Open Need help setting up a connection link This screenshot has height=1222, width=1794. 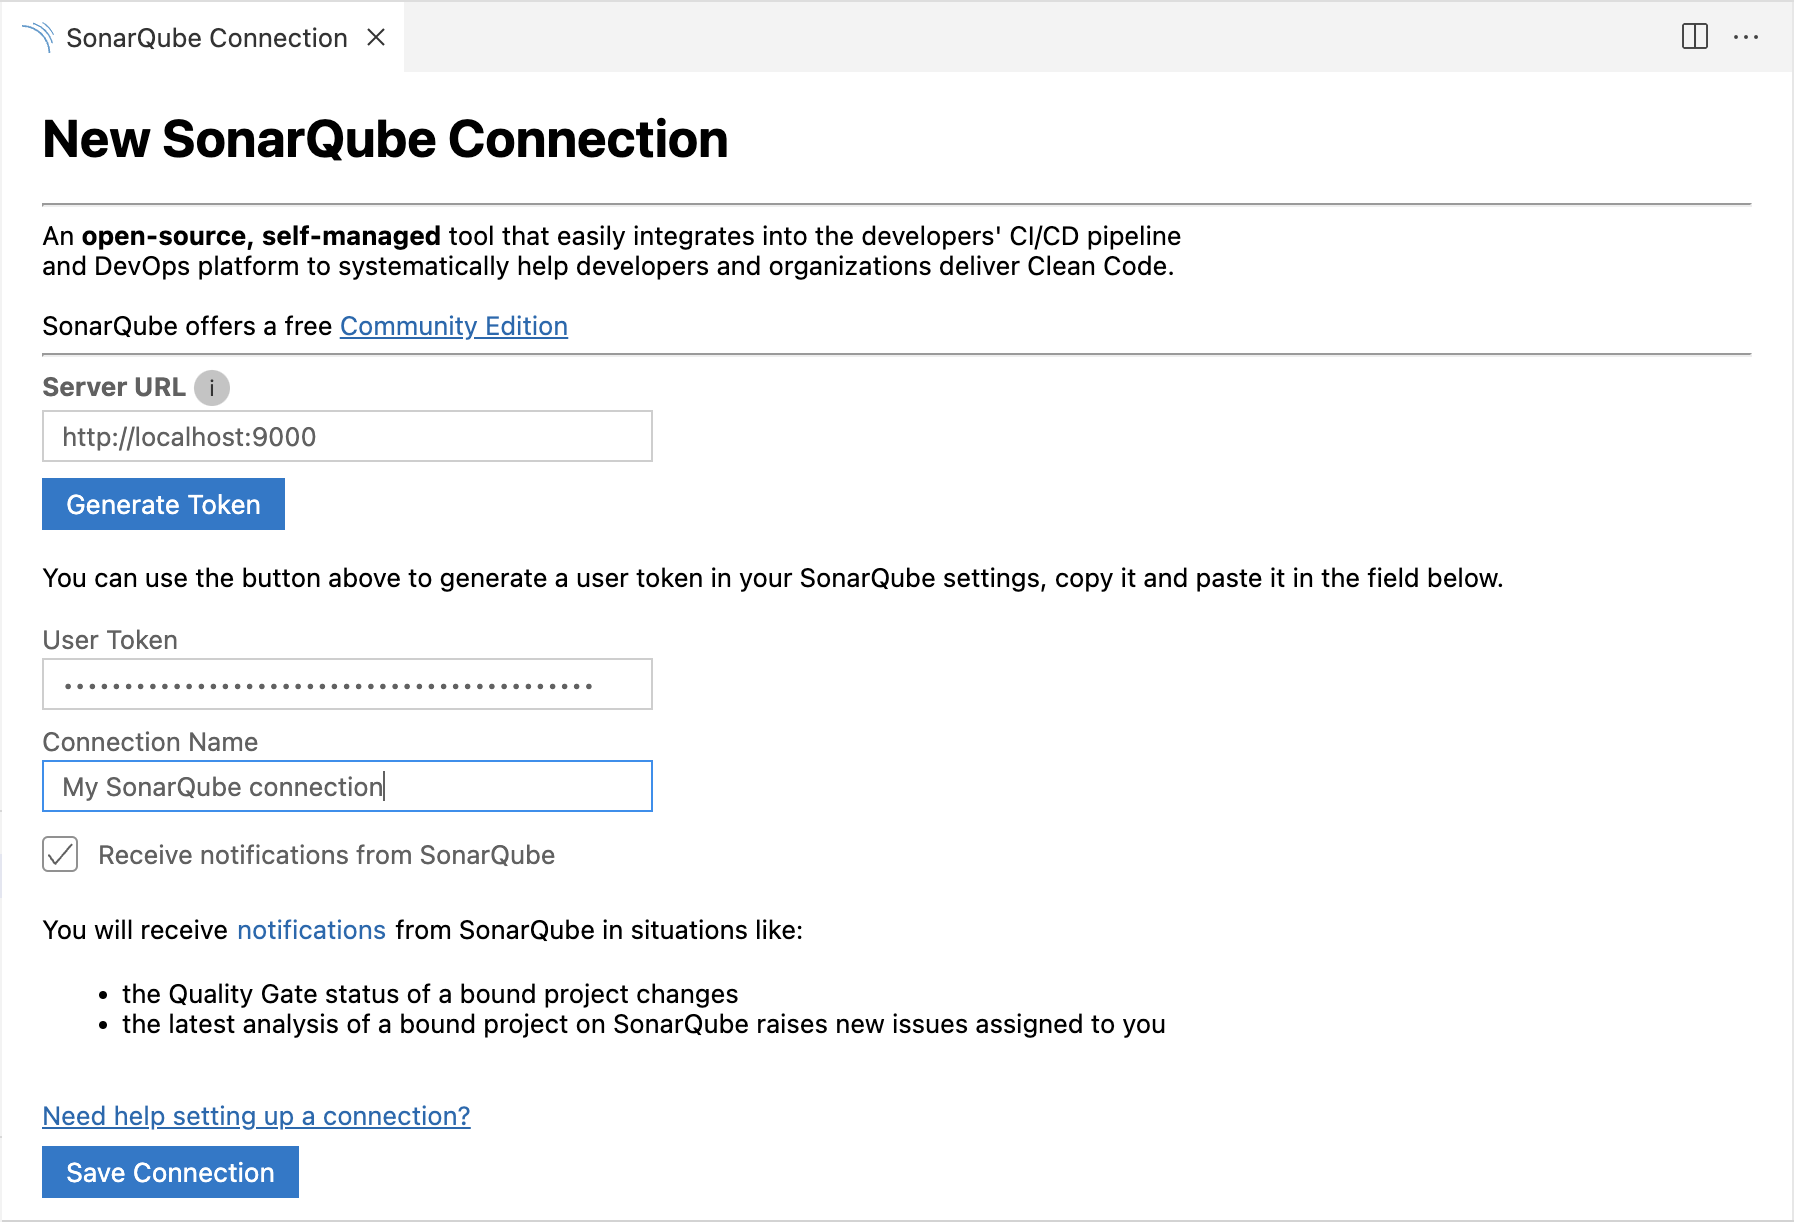click(255, 1116)
